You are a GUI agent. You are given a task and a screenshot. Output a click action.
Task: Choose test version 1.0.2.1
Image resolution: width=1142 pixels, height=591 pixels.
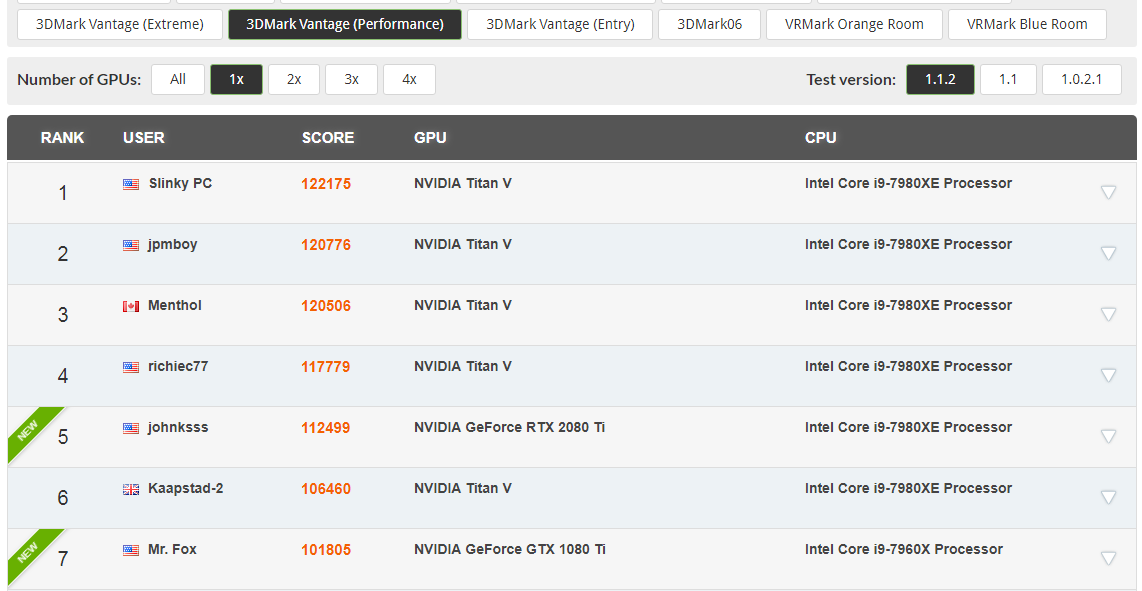tap(1082, 79)
